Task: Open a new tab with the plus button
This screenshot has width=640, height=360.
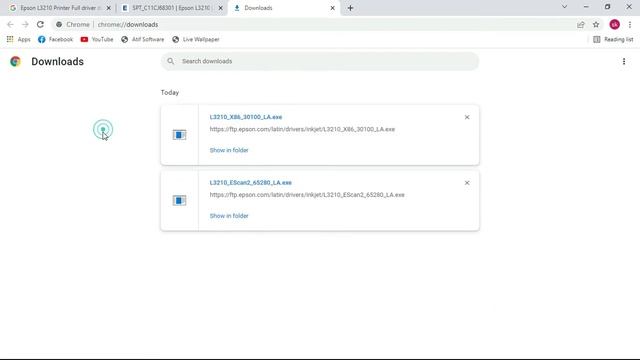Action: coord(350,8)
